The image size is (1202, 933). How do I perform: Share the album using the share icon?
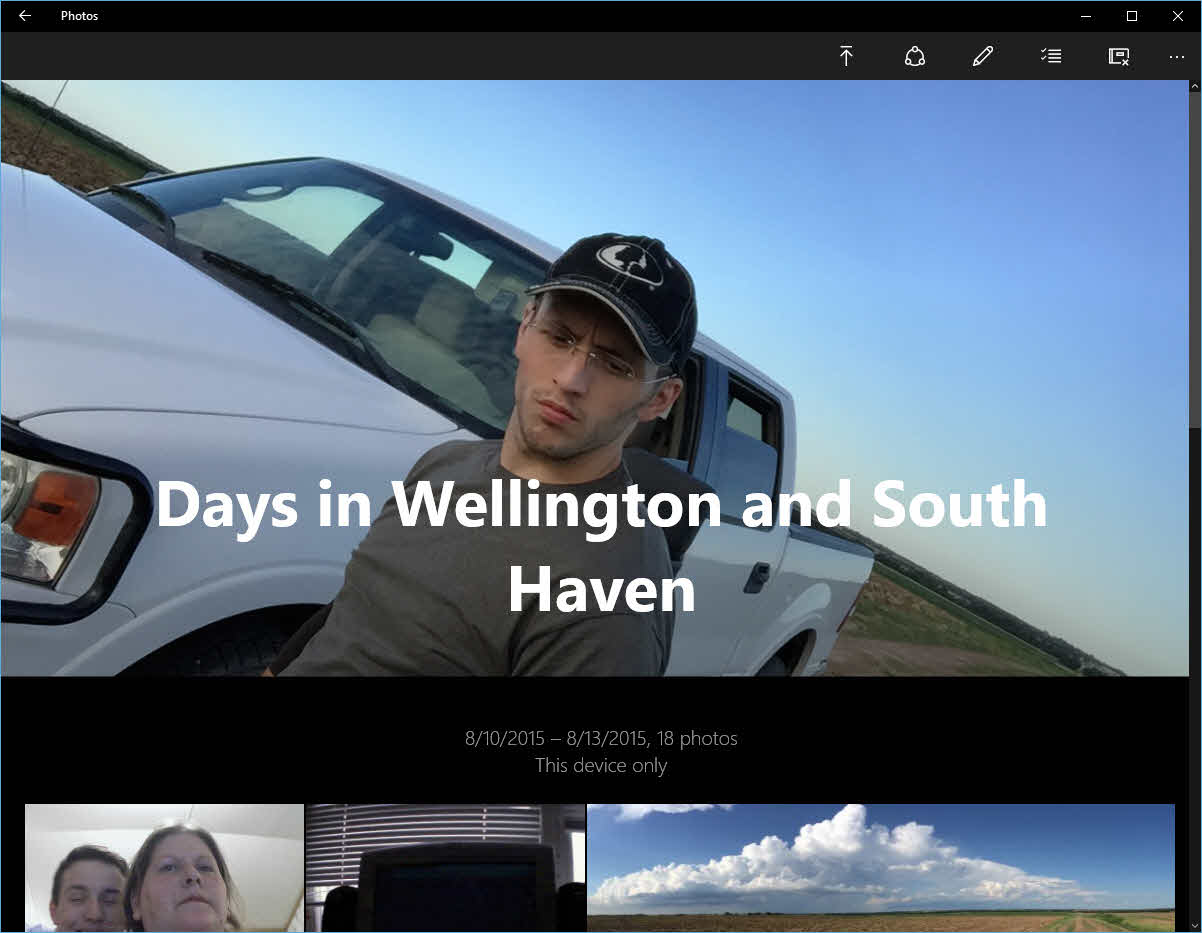coord(914,57)
